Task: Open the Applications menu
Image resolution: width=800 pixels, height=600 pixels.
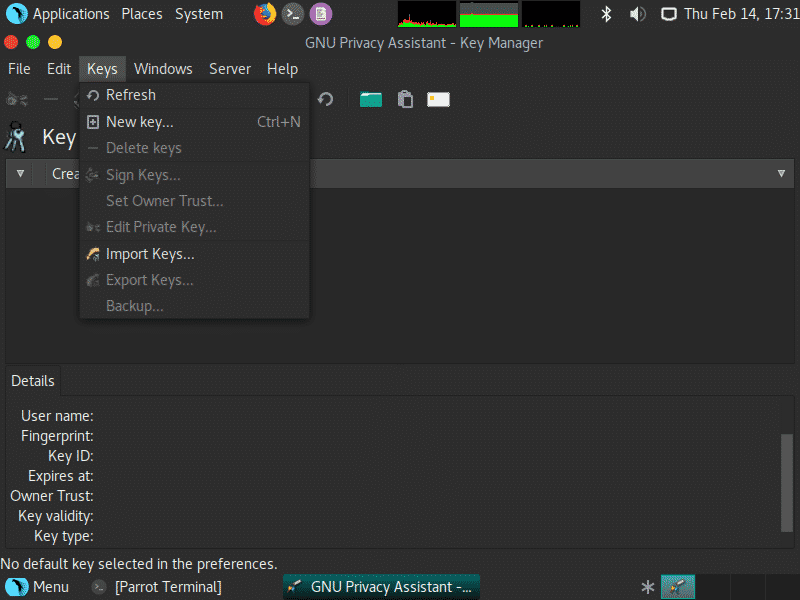Action: pyautogui.click(x=58, y=14)
